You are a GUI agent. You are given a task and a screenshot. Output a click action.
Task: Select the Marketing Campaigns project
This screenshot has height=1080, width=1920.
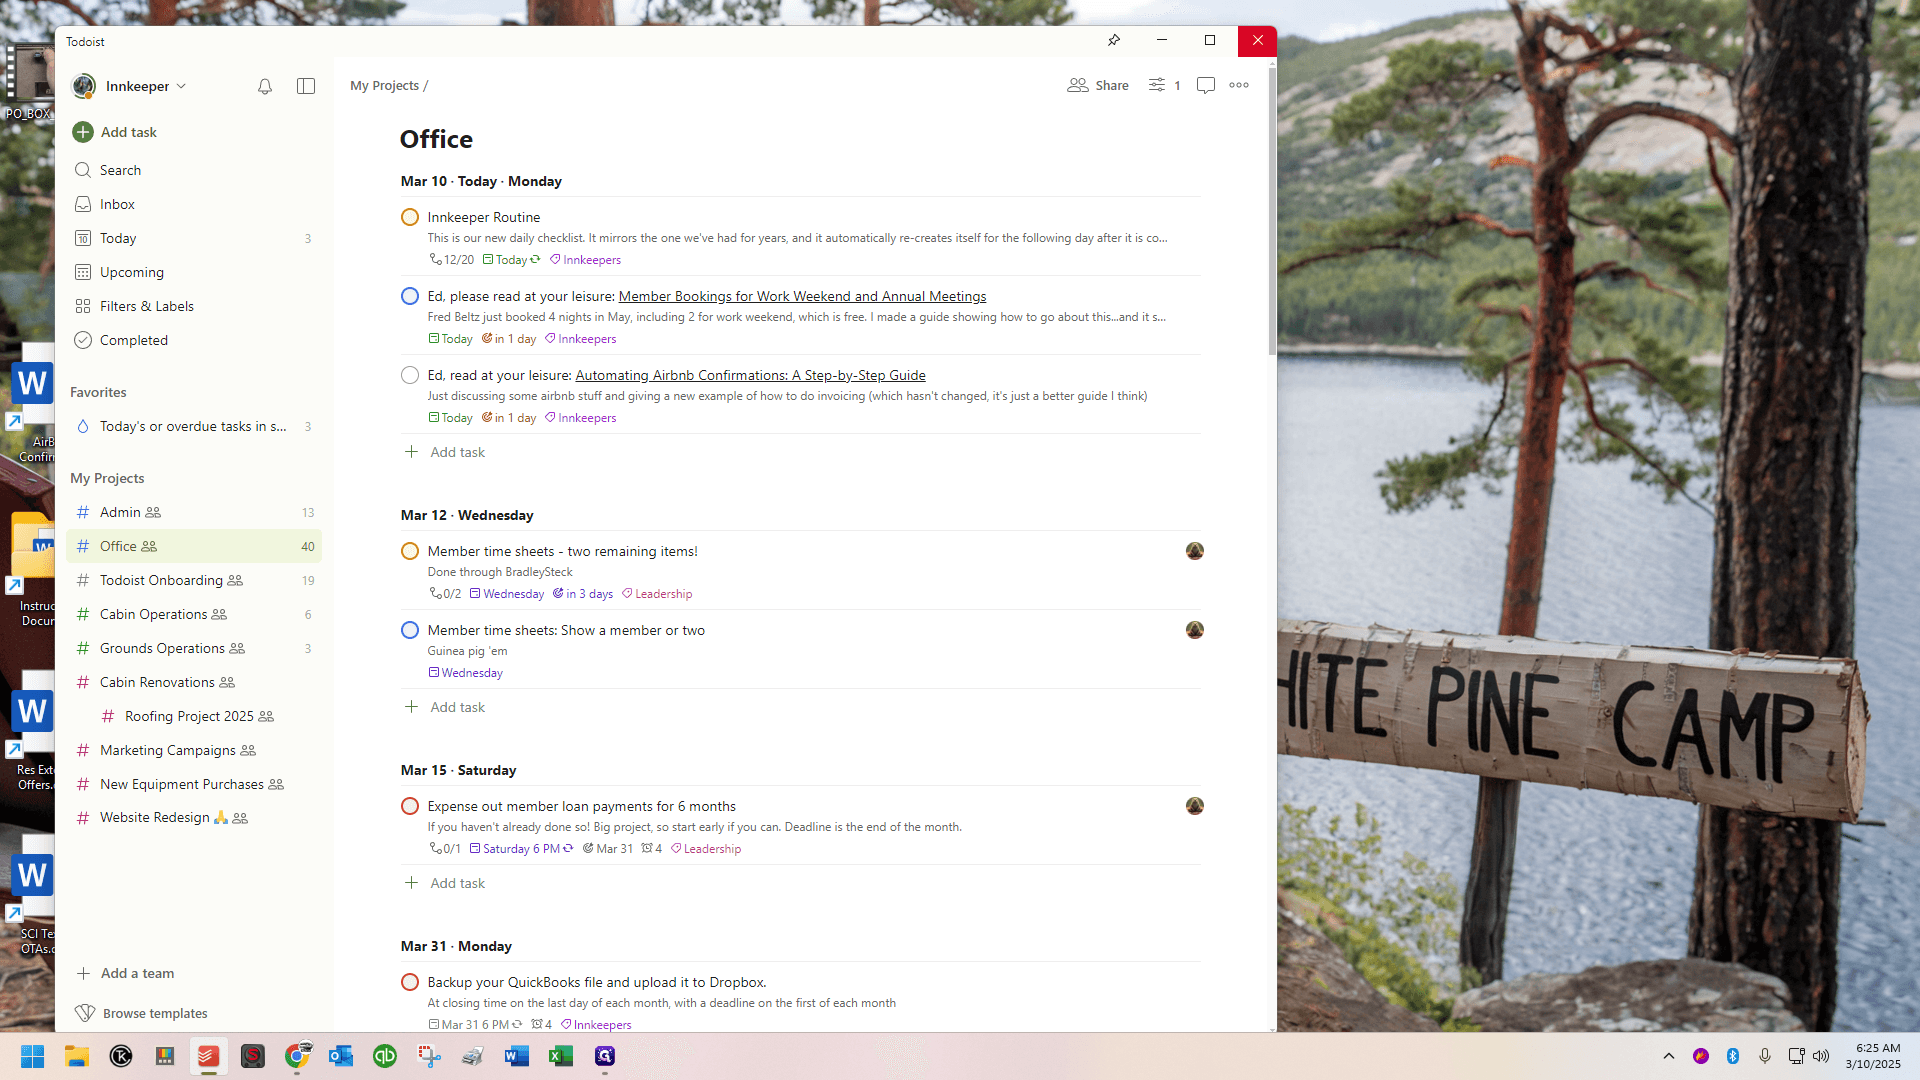pos(195,750)
